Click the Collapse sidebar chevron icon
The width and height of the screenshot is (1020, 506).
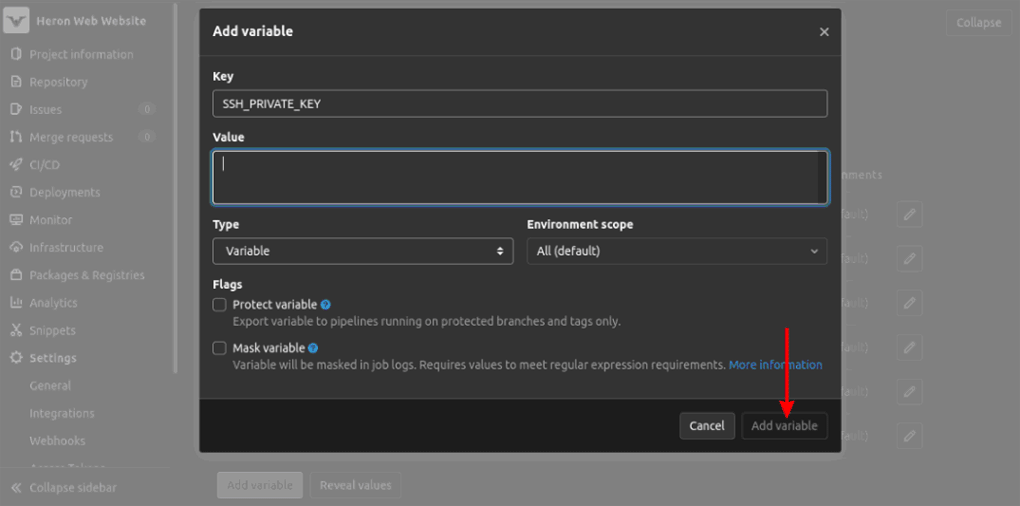point(16,488)
